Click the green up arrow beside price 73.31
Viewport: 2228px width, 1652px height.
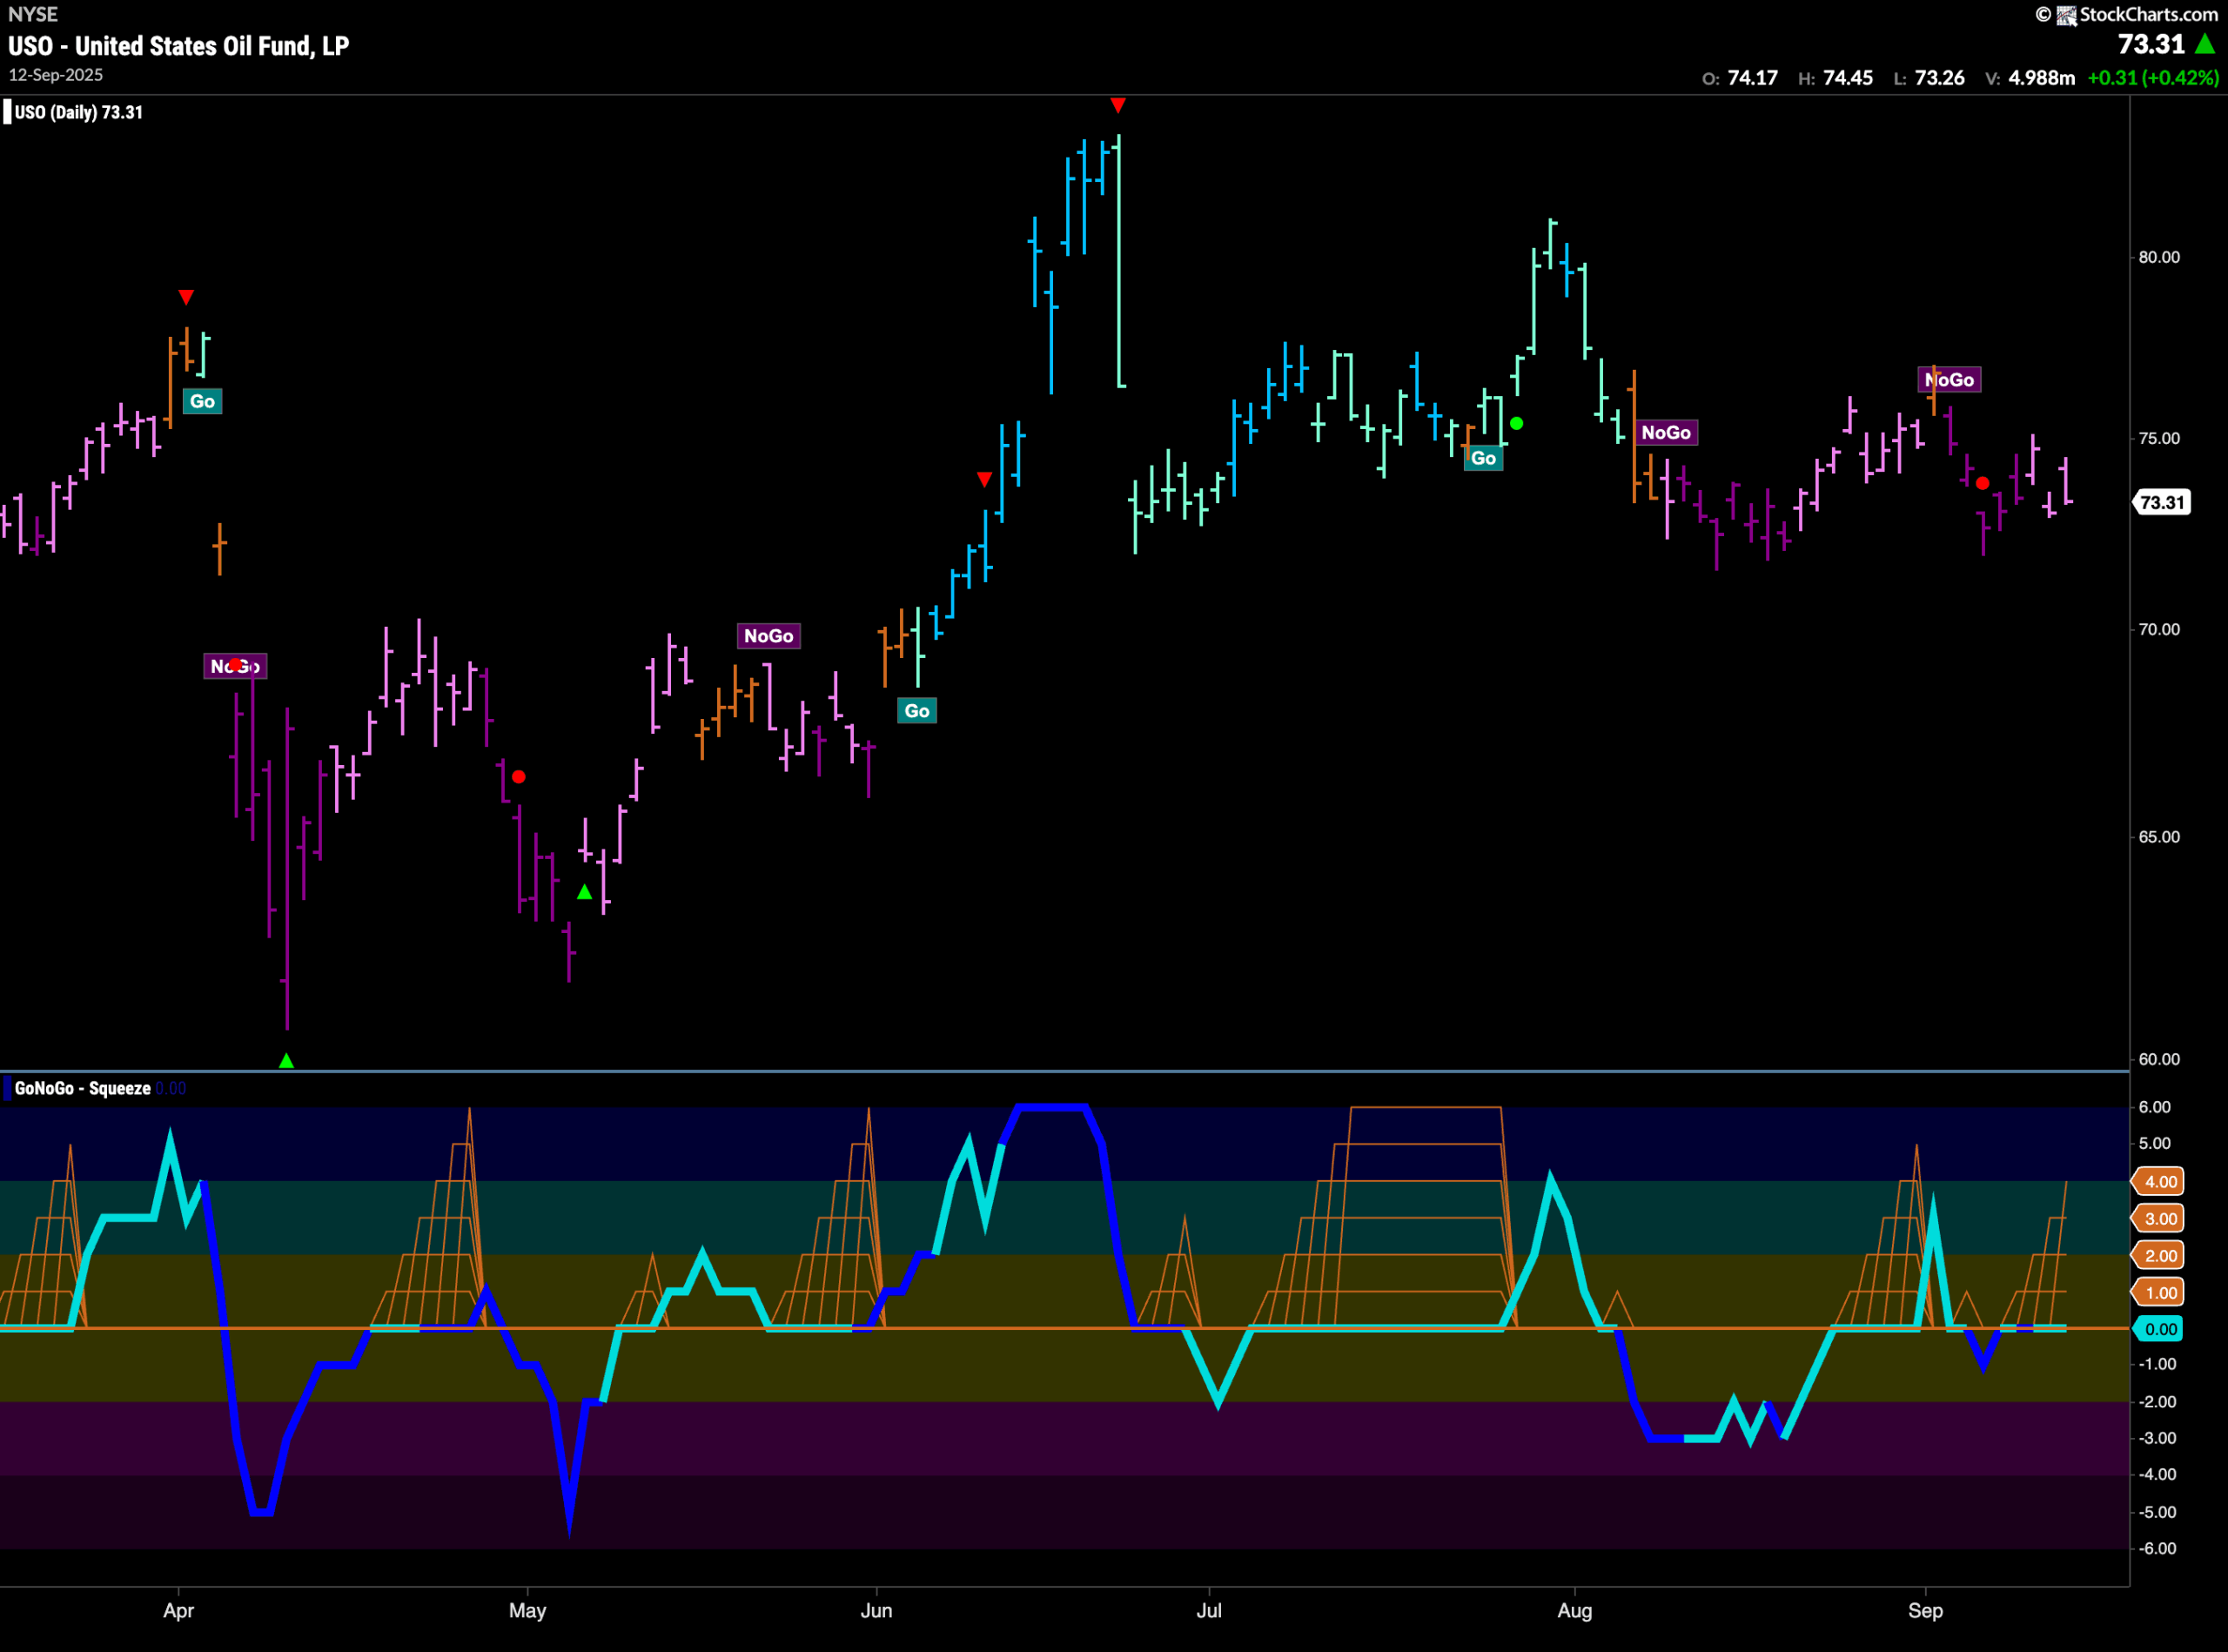[x=2204, y=44]
